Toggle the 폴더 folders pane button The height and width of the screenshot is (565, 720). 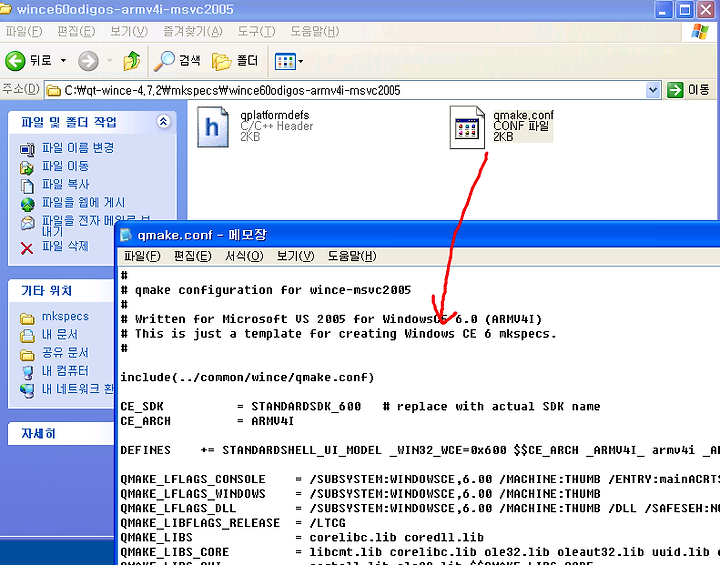235,61
